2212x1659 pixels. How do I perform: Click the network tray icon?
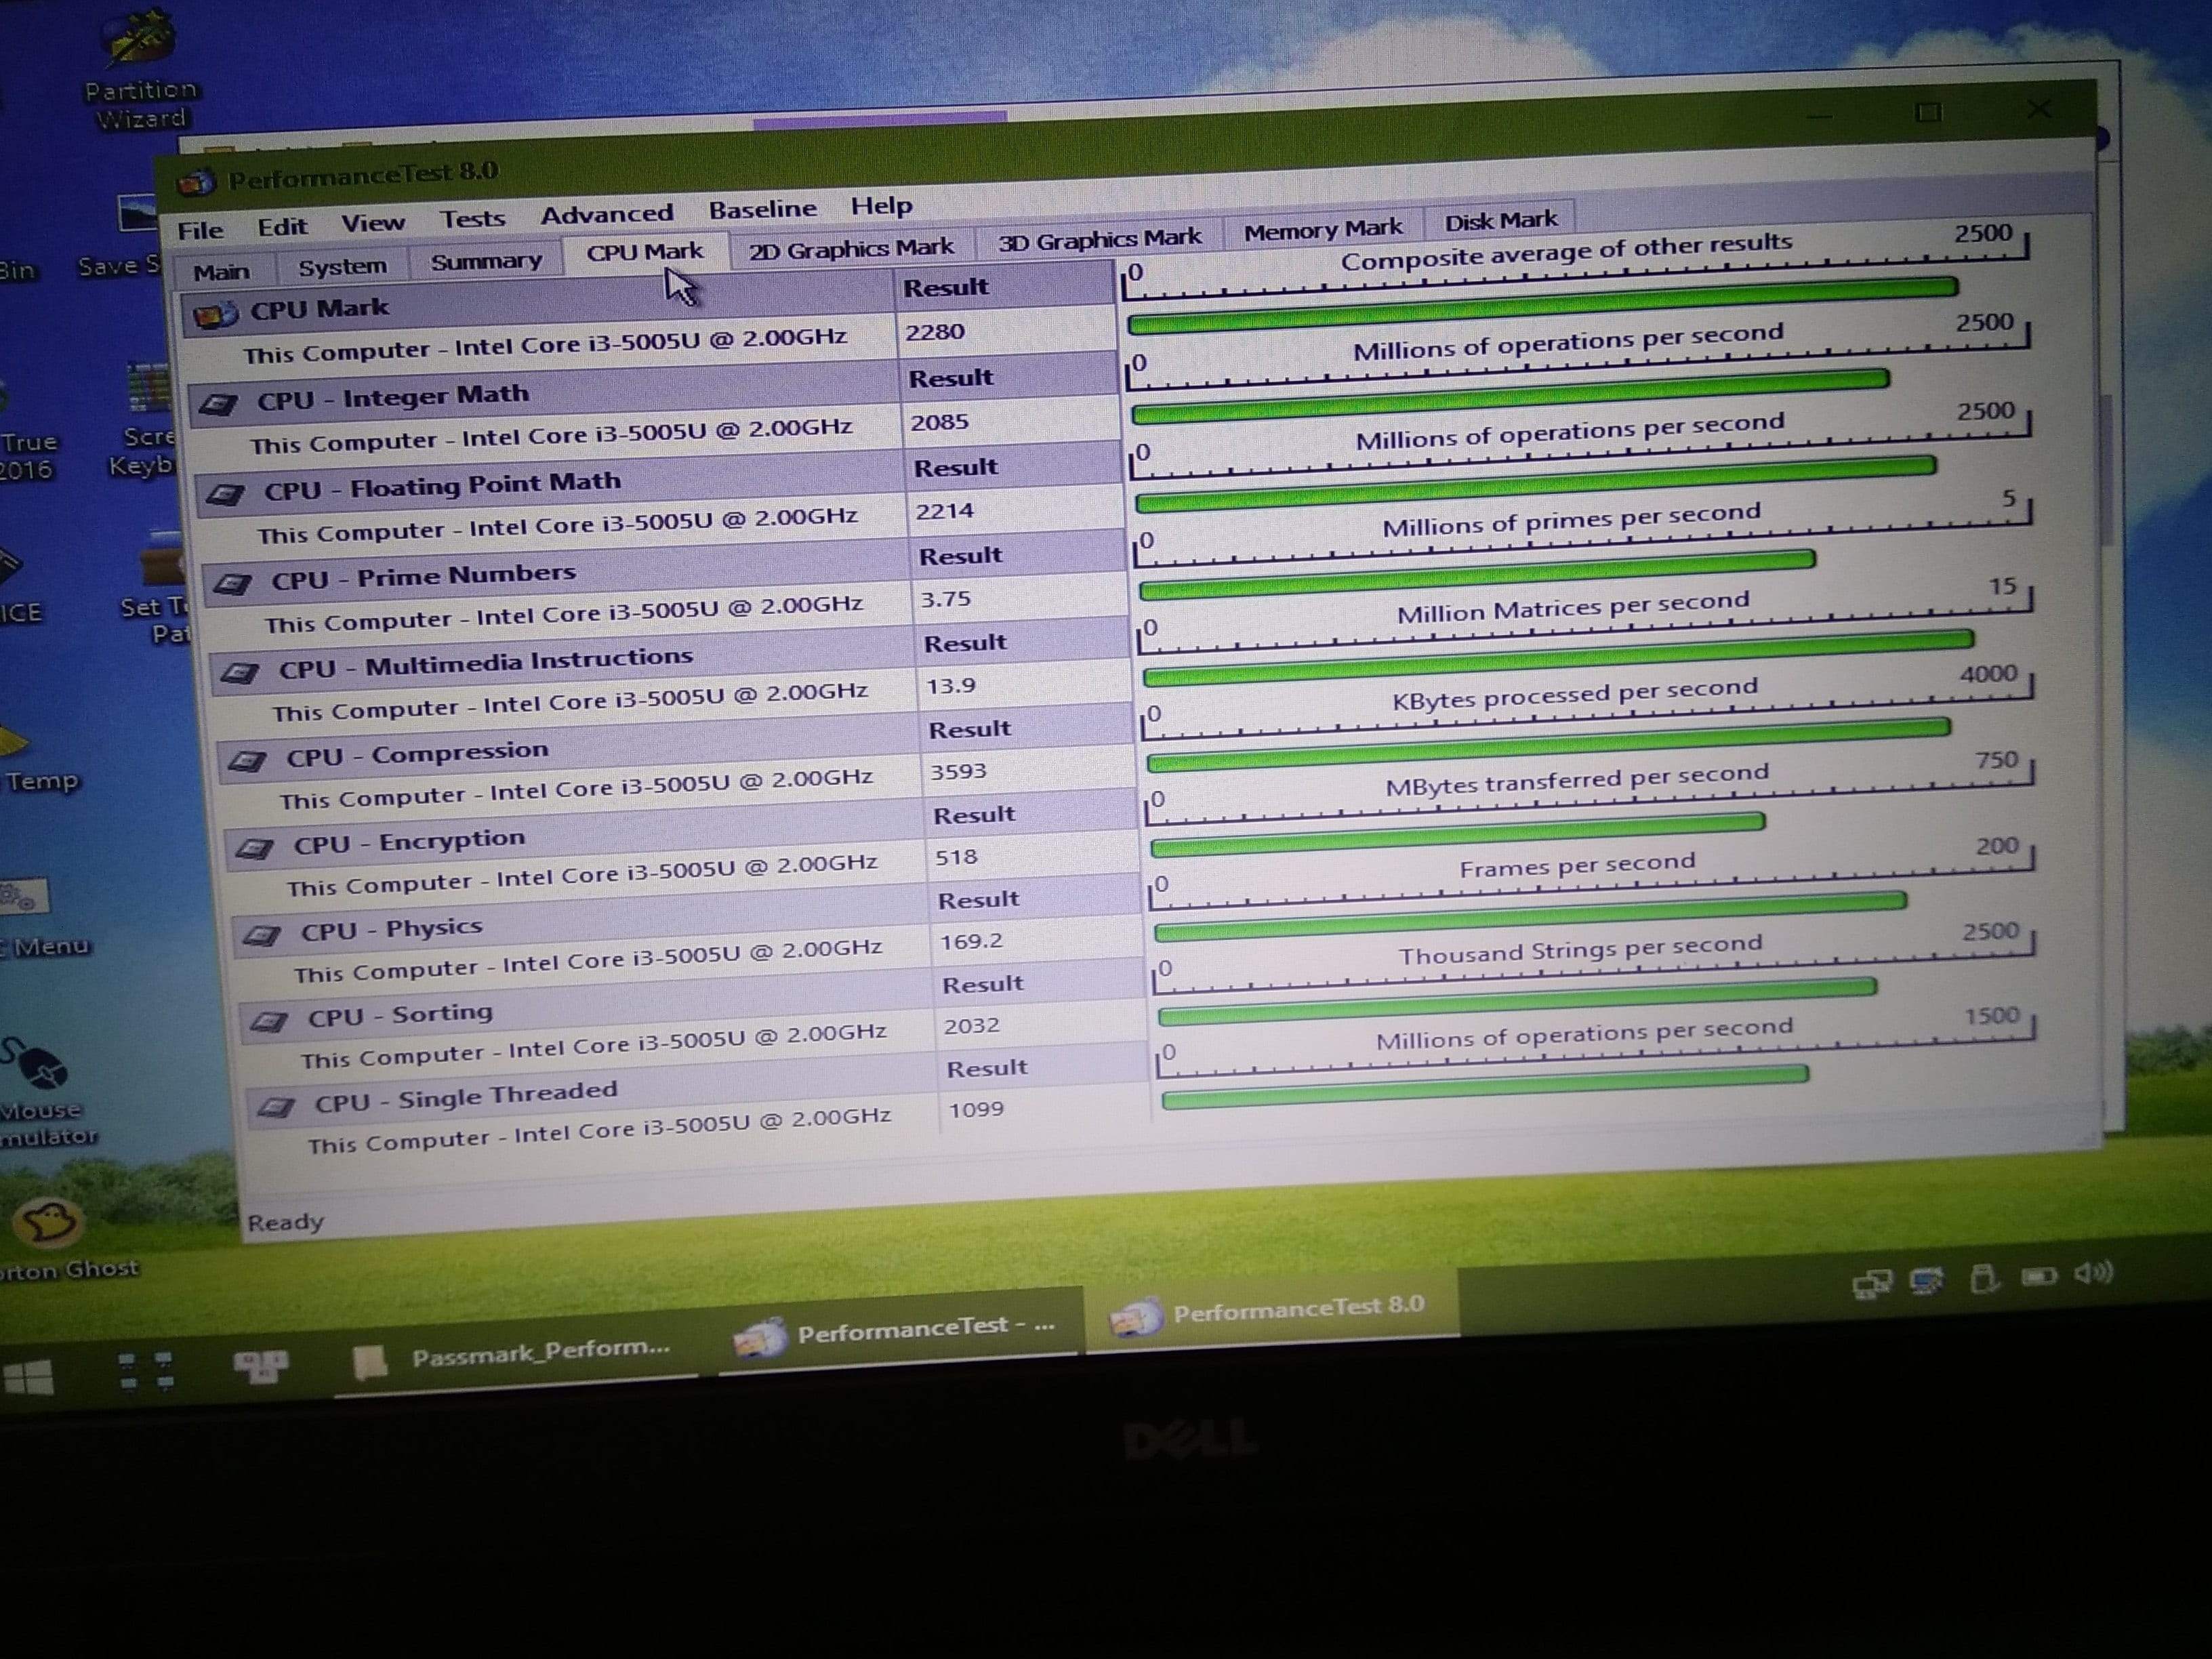click(x=1872, y=1283)
